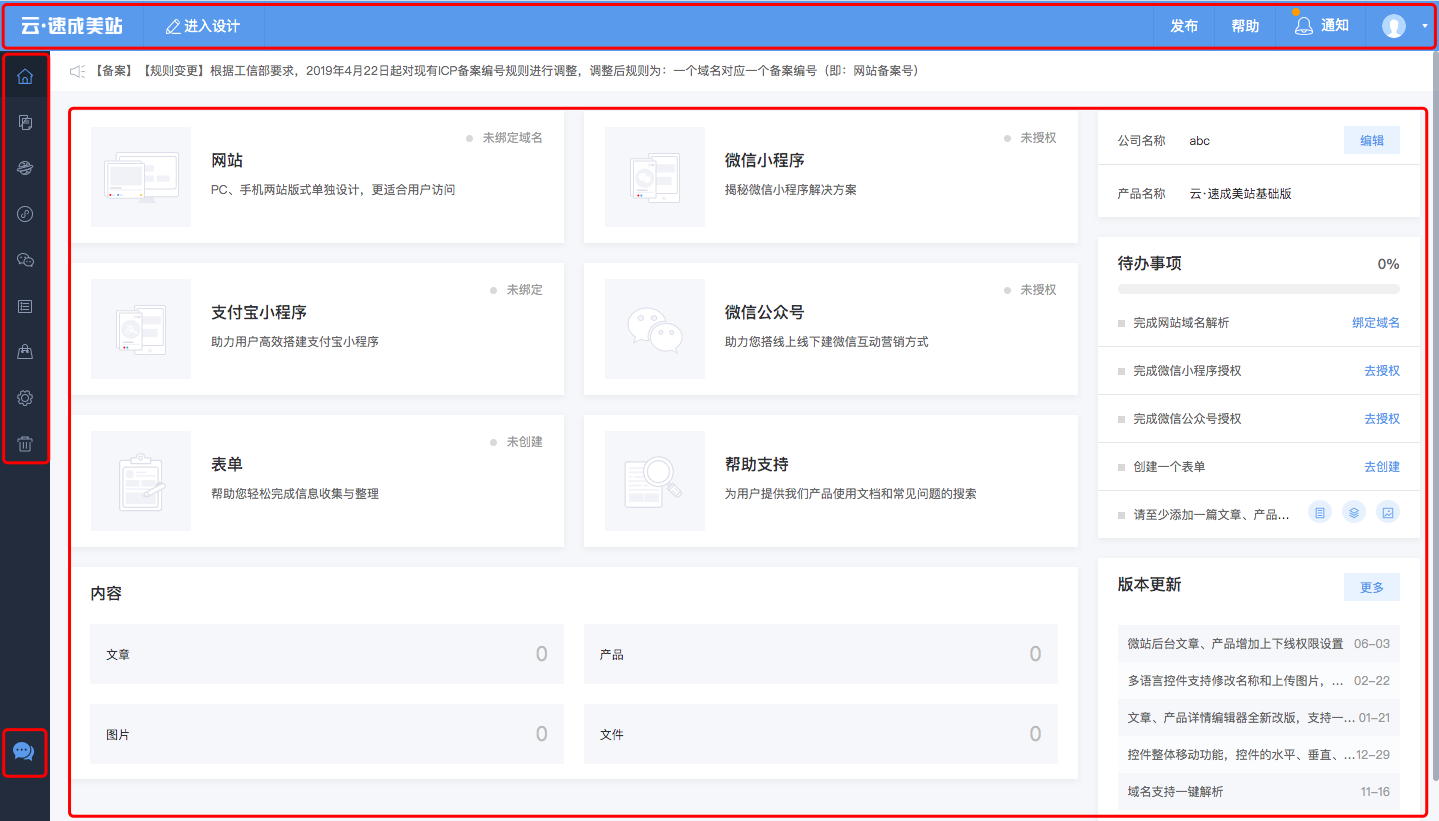The image size is (1439, 821).
Task: Click the 创建一个表单 to-do item
Action: 1169,467
